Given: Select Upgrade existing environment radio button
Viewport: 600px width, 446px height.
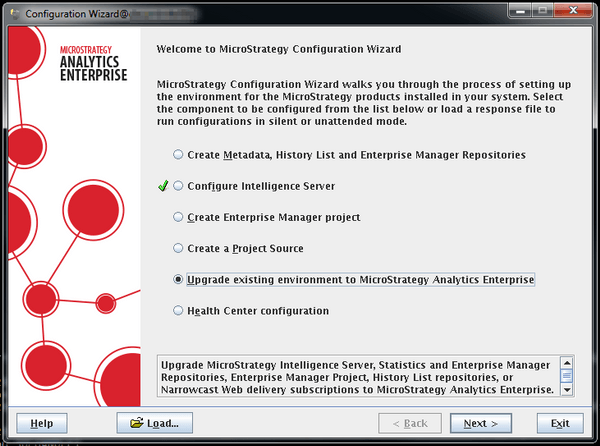Looking at the screenshot, I should point(179,280).
